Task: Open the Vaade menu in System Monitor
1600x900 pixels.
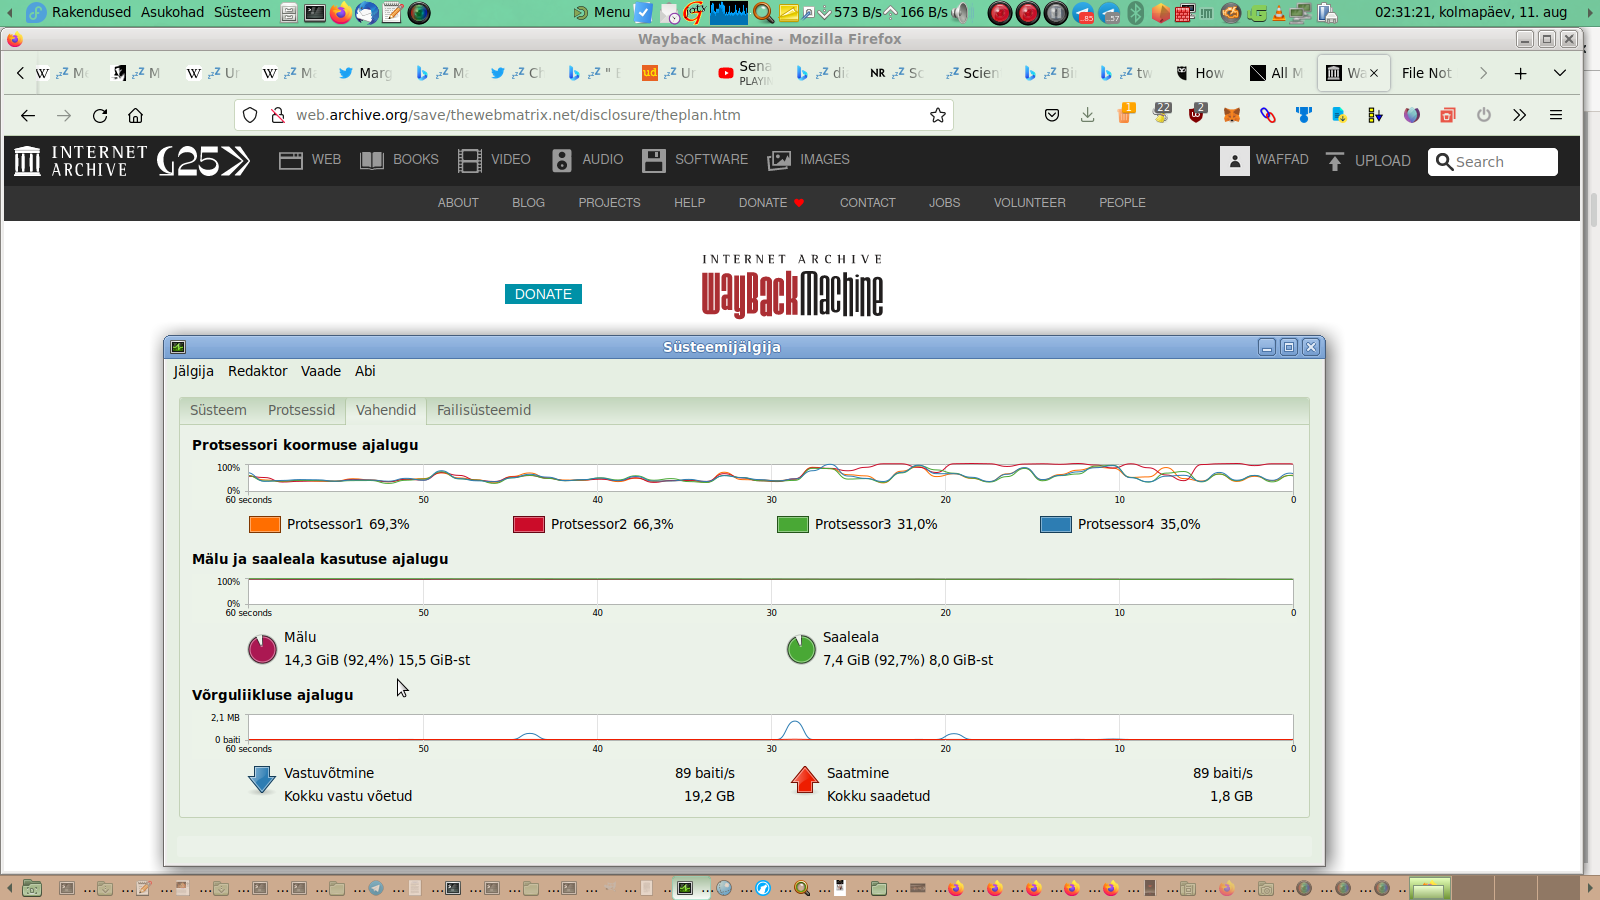Action: click(x=321, y=371)
